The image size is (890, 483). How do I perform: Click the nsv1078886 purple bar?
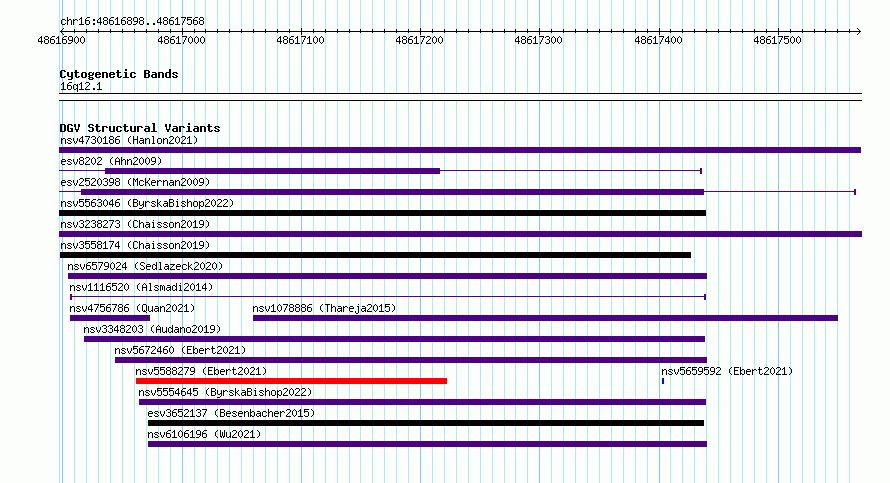545,318
